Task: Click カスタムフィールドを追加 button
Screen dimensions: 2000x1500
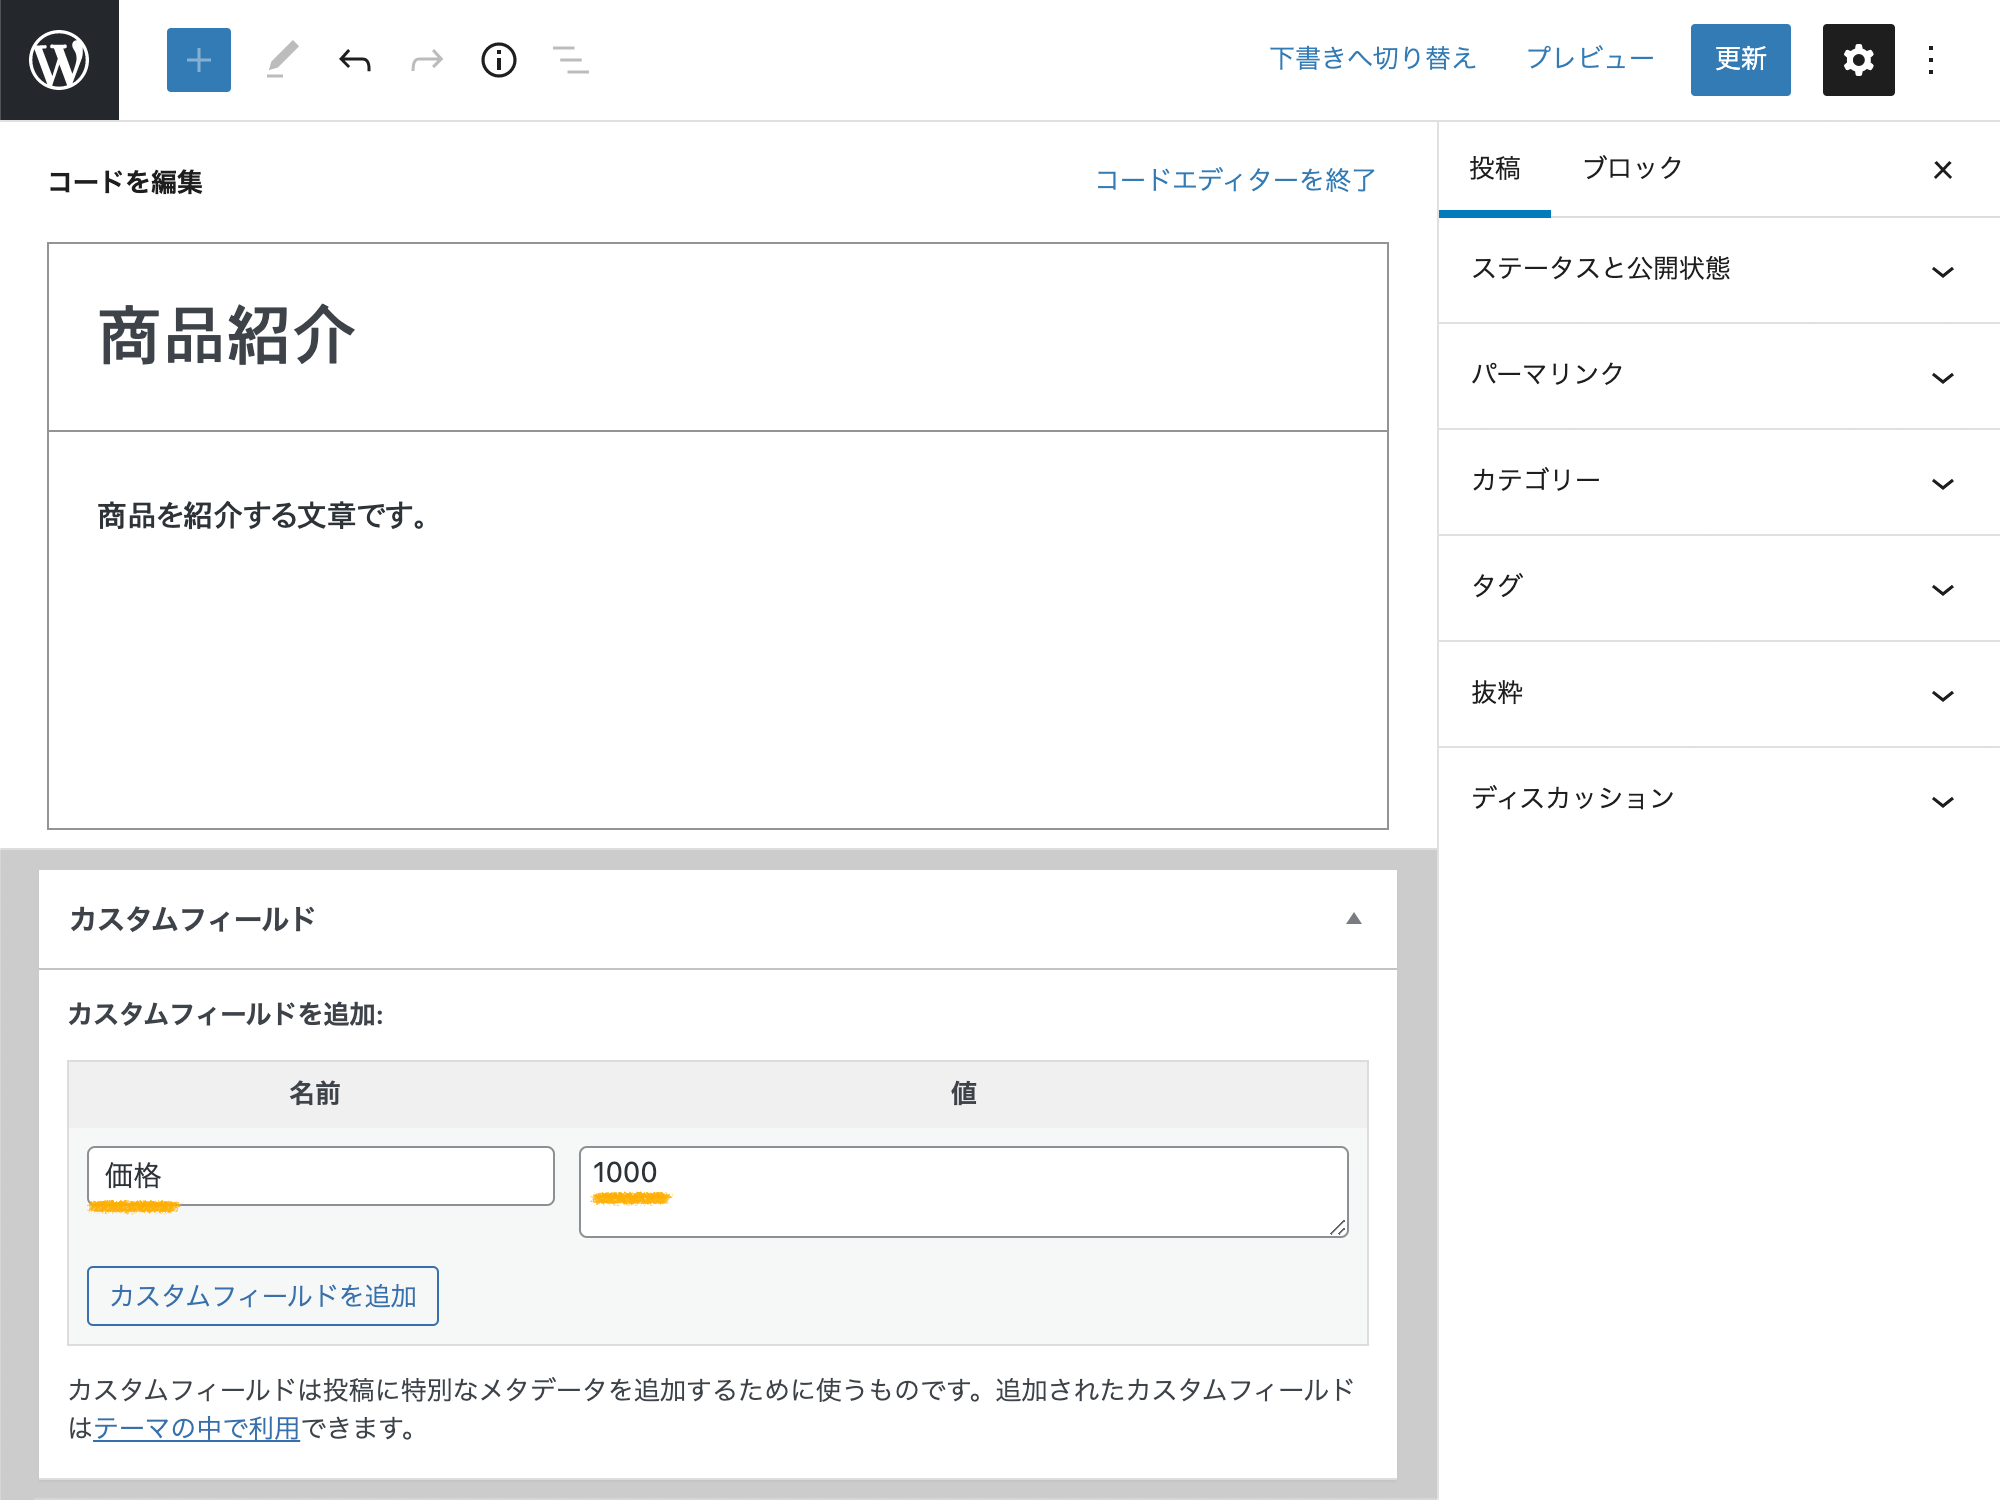Action: pos(263,1296)
